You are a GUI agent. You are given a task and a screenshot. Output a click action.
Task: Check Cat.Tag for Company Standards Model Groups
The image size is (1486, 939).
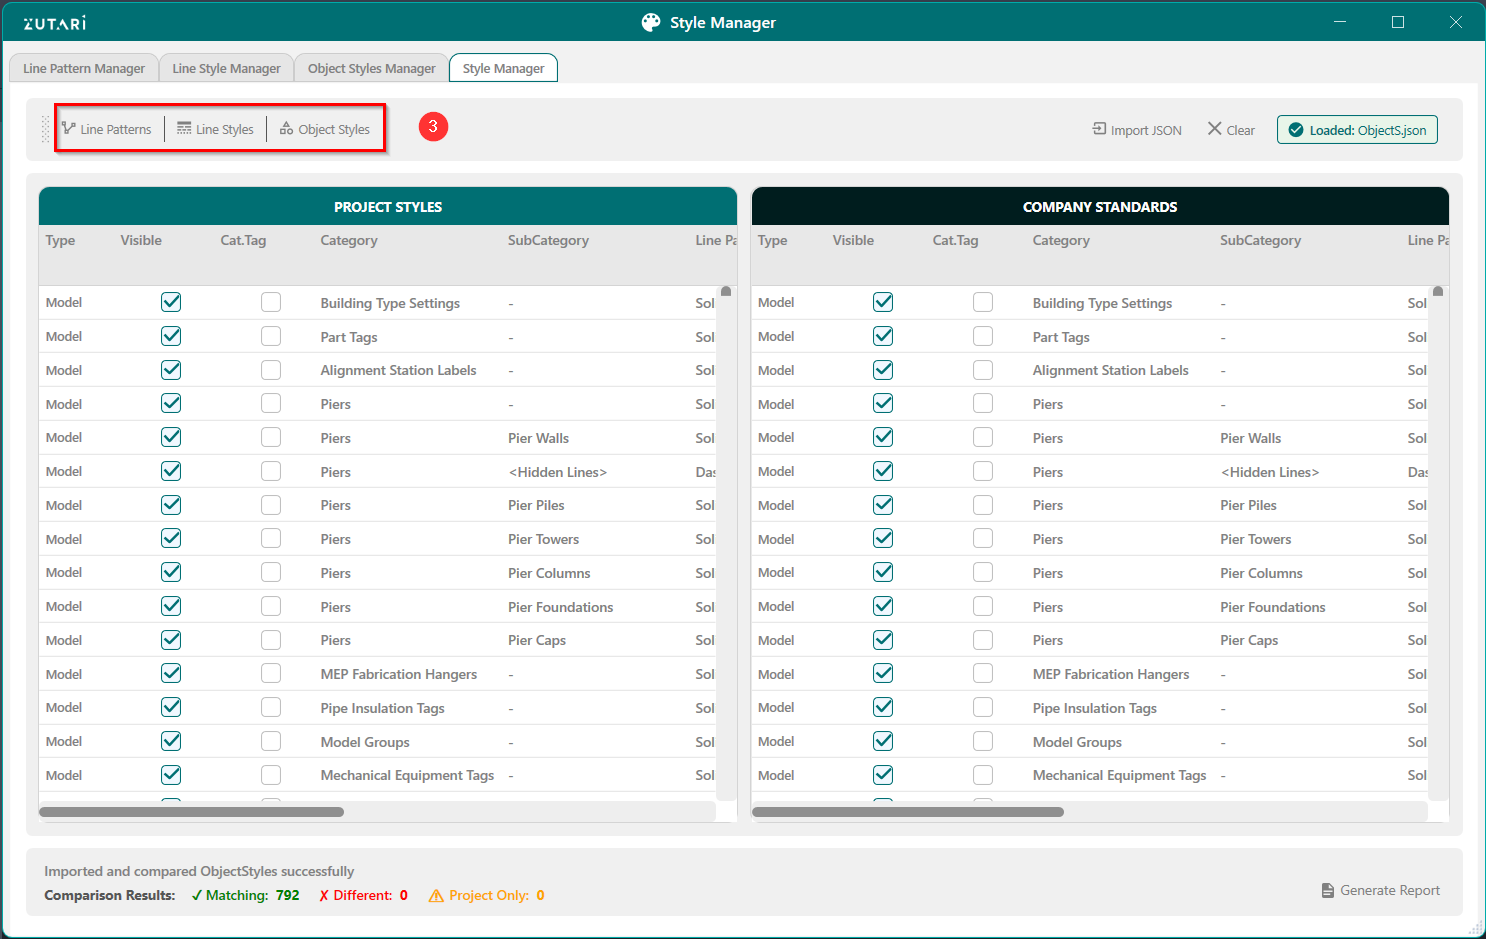(983, 741)
